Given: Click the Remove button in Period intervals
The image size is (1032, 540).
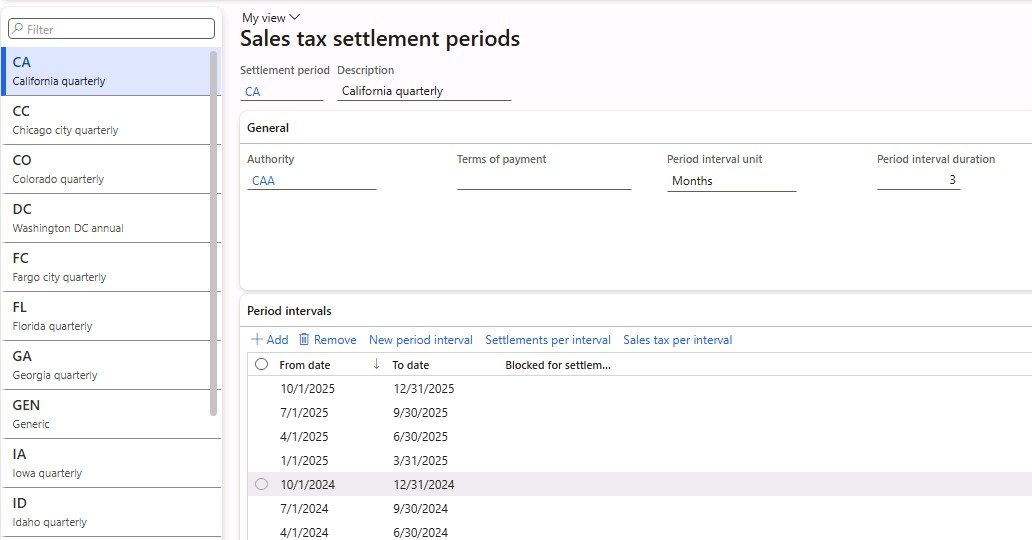Looking at the screenshot, I should click(327, 340).
